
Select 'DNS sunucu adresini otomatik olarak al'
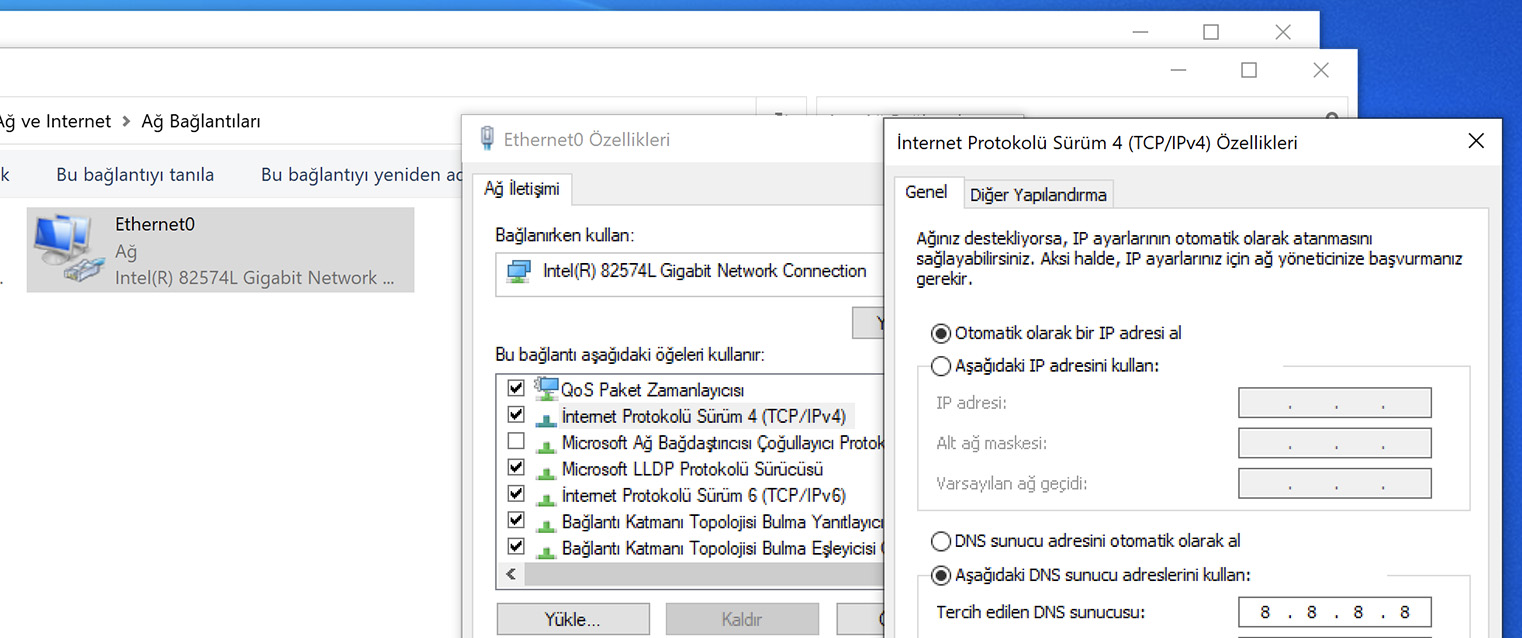[941, 542]
